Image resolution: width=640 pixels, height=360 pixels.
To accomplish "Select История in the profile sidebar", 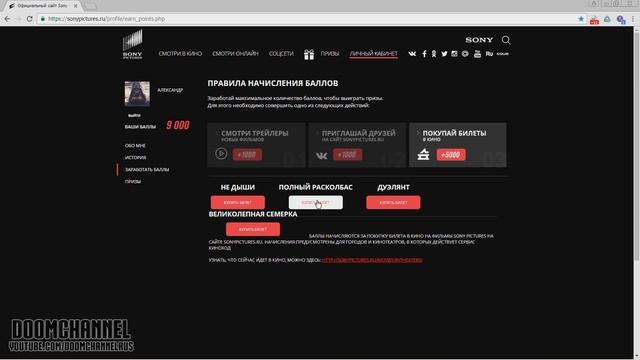I will click(135, 157).
